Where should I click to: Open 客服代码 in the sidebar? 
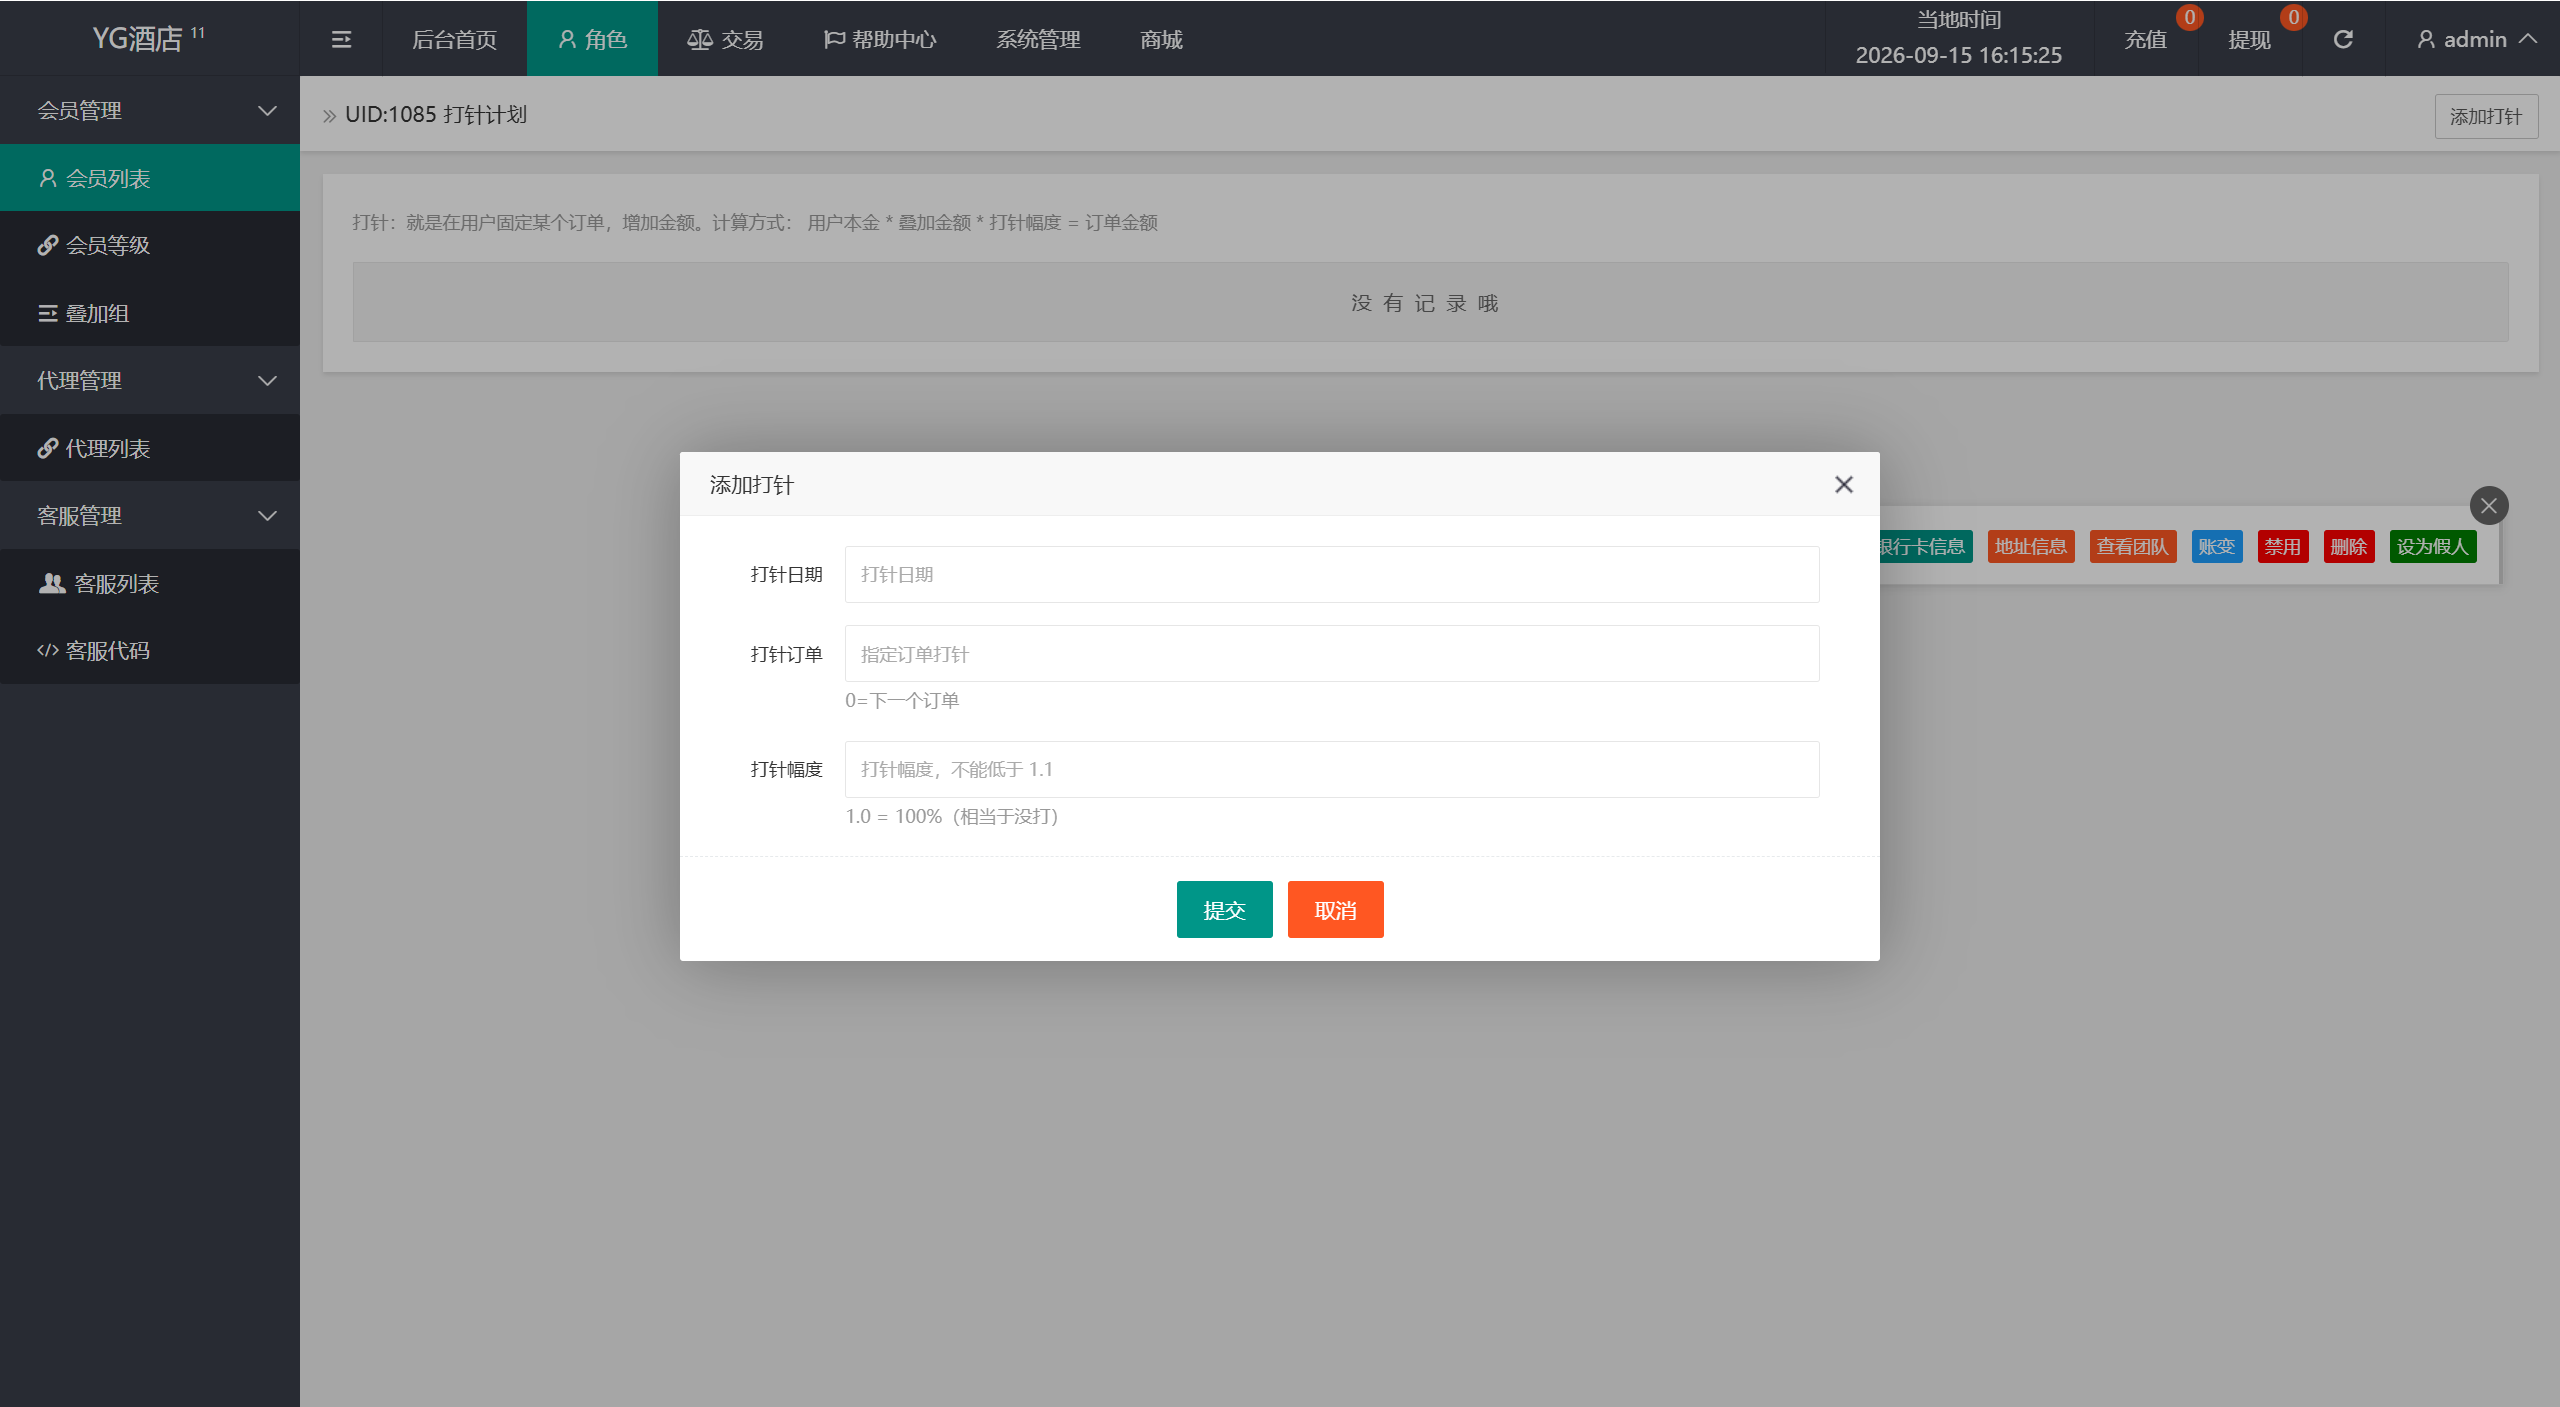[150, 650]
